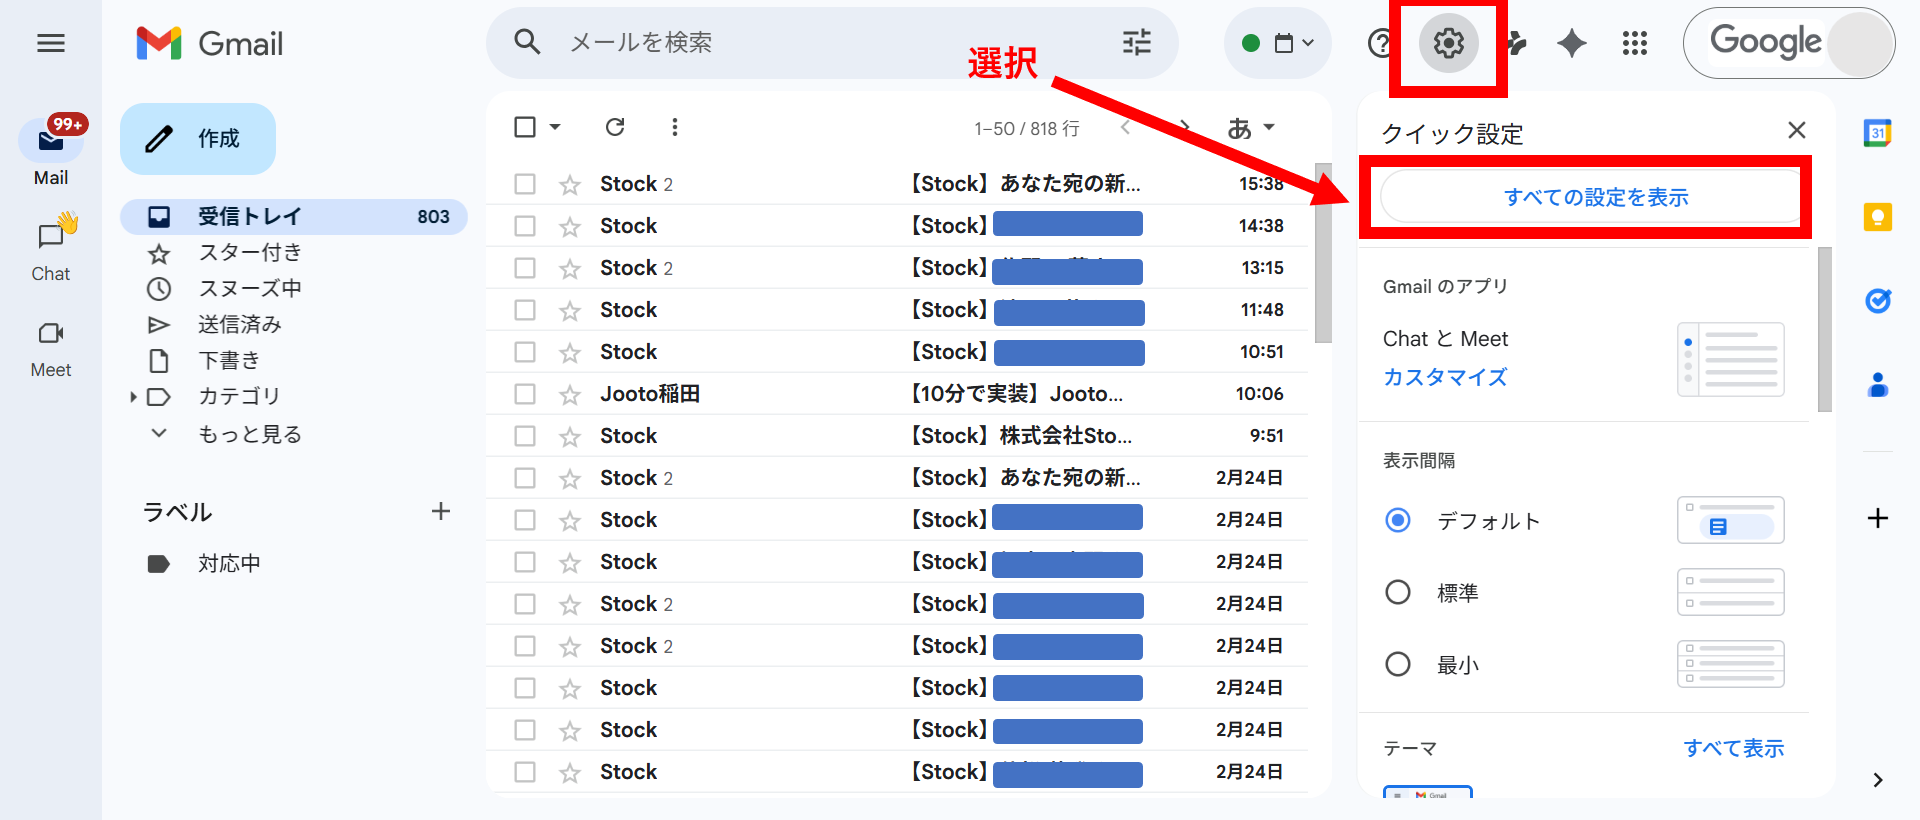Close the クイック設定 panel
This screenshot has width=1920, height=820.
point(1797,130)
